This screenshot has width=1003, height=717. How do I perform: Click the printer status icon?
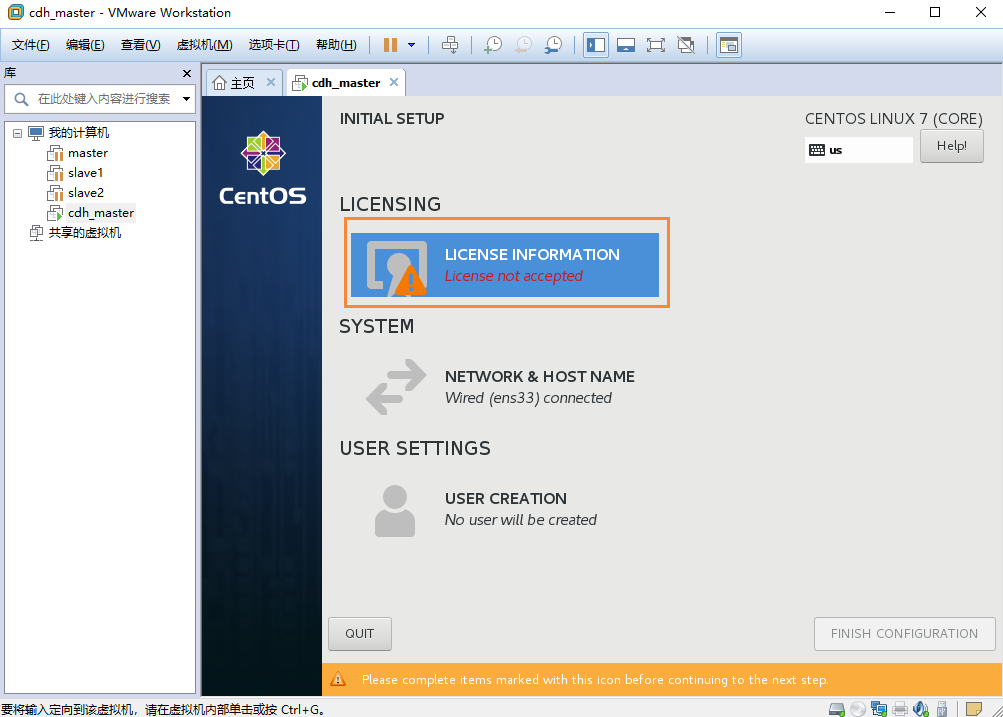pos(900,709)
